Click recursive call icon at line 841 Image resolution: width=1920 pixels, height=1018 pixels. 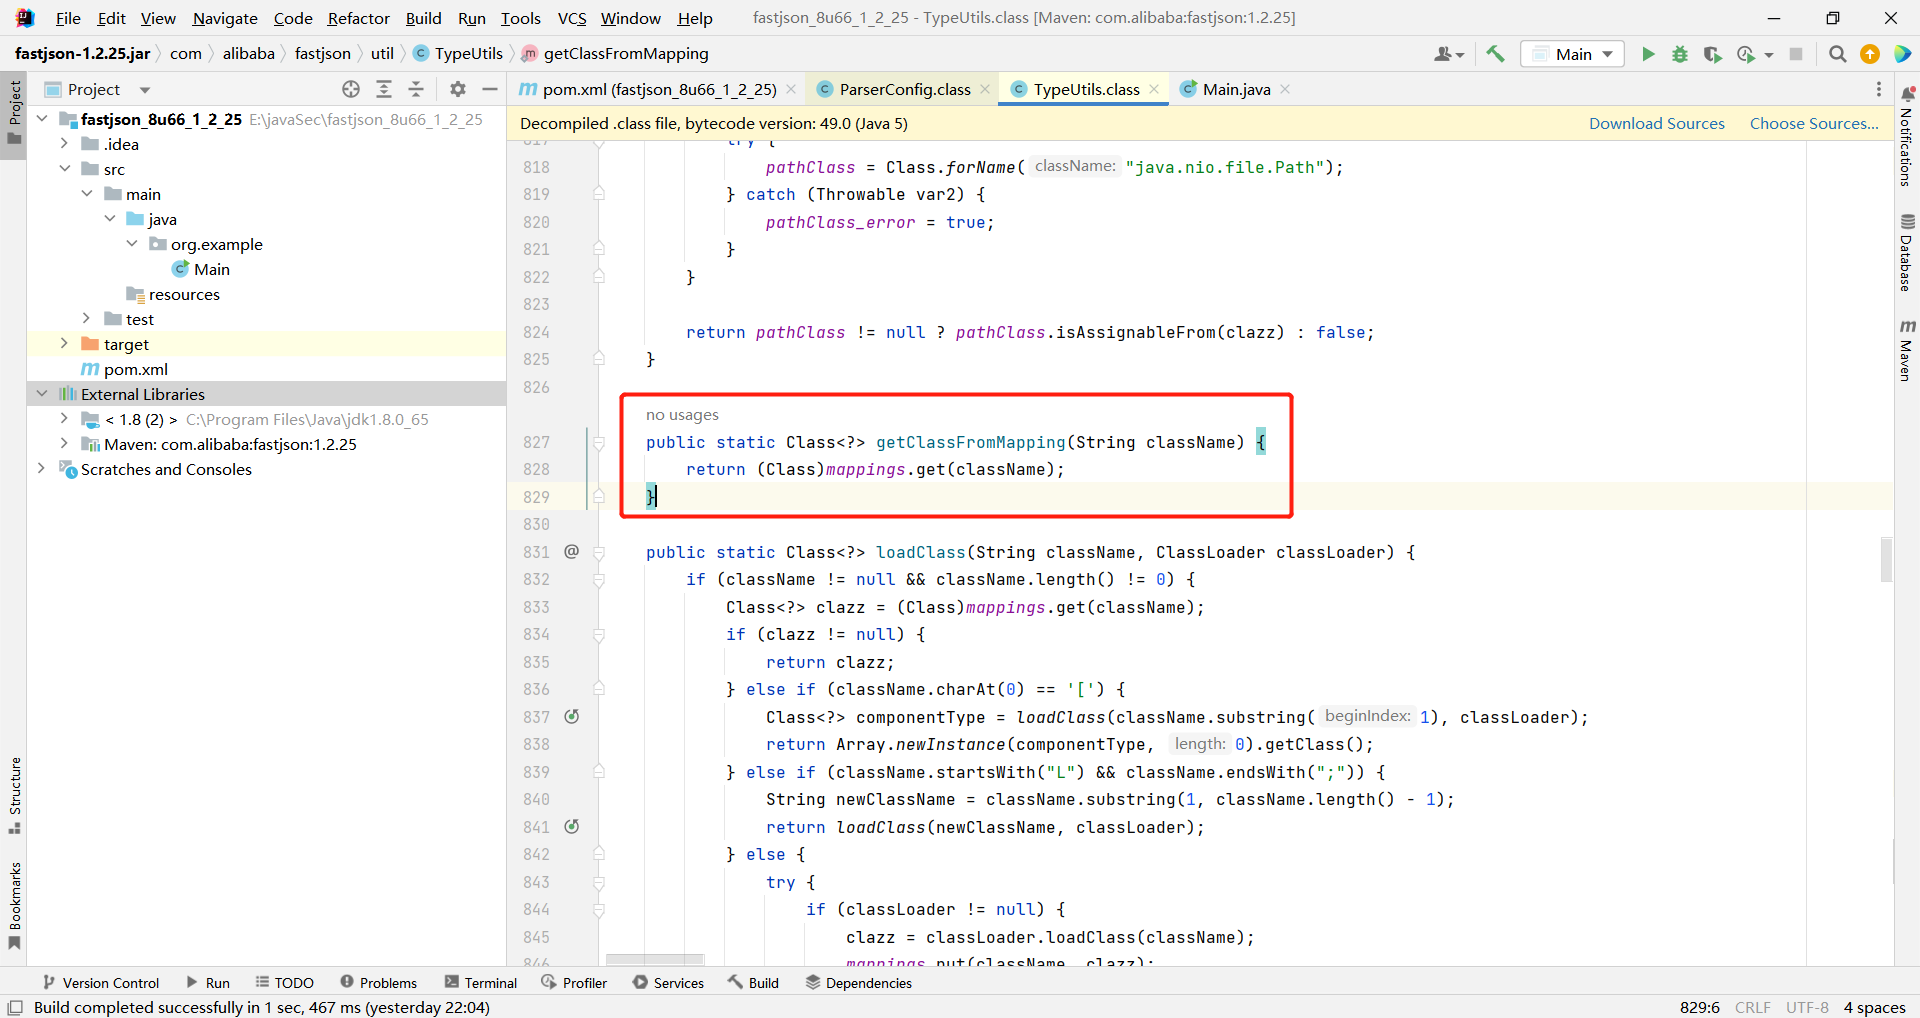[x=572, y=827]
